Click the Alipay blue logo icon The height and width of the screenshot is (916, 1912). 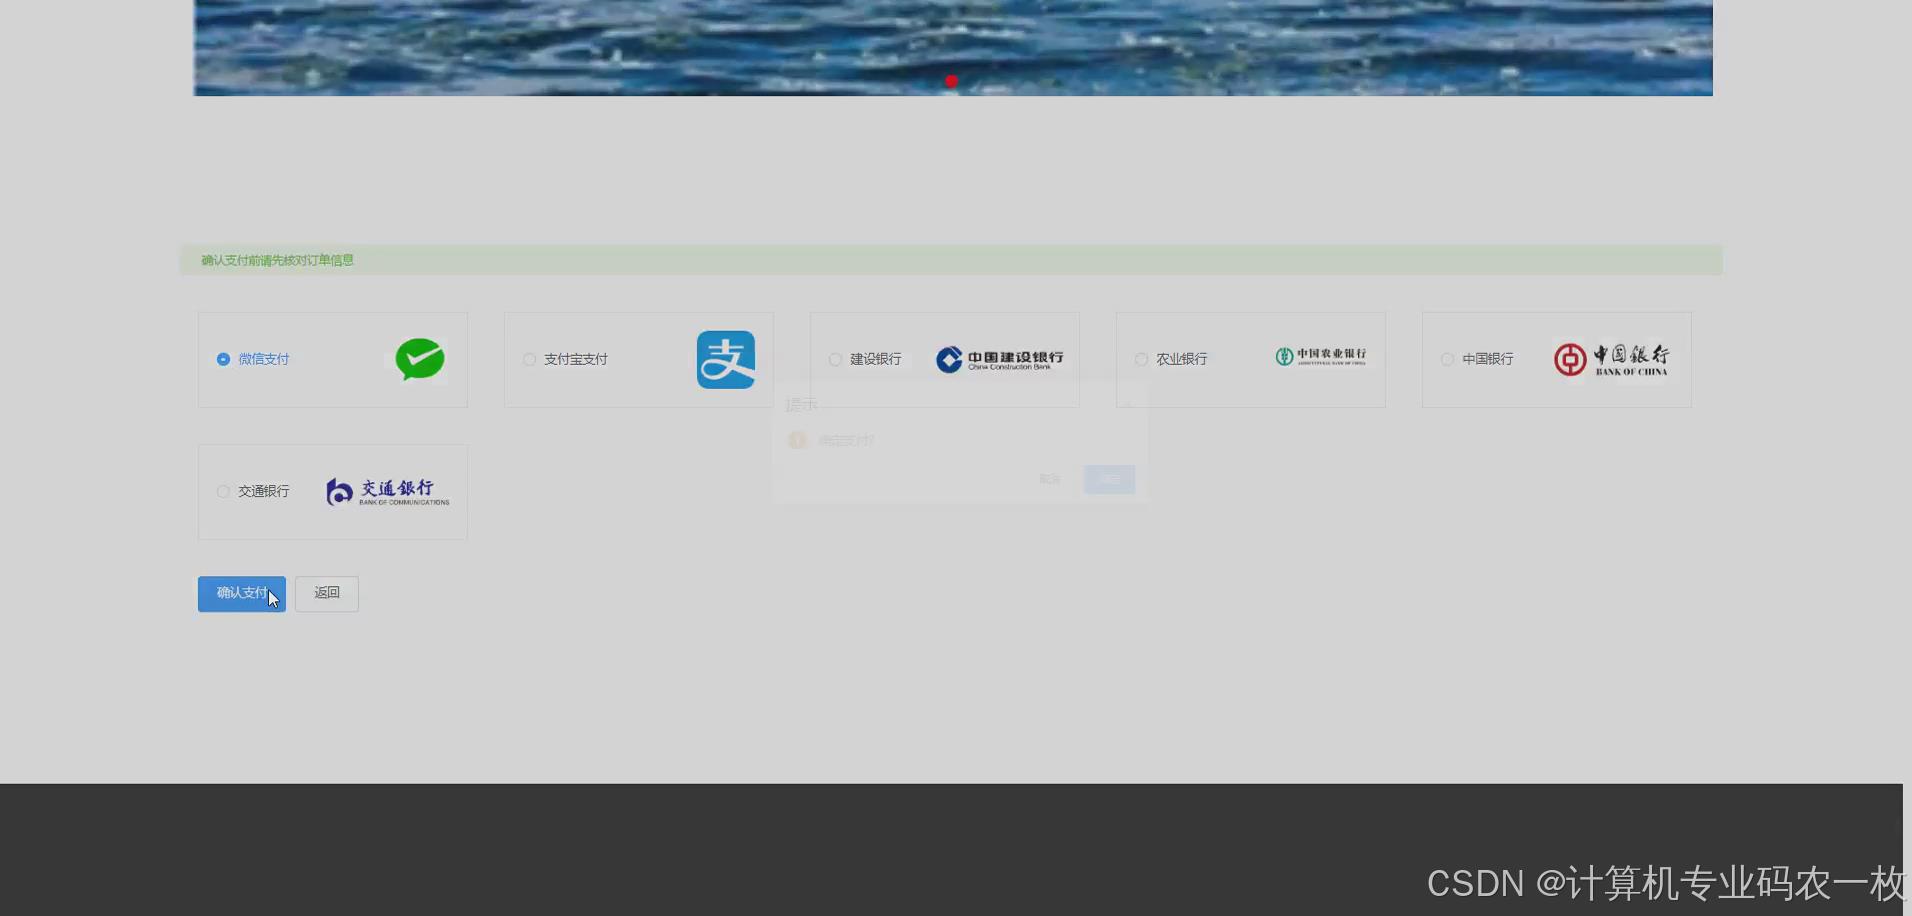pos(726,359)
